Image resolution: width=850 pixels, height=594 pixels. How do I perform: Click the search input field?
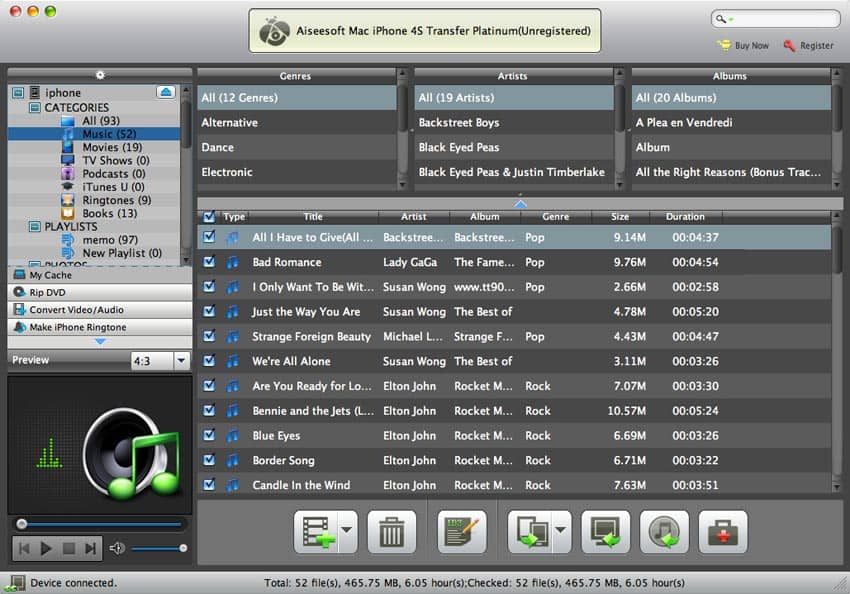(776, 19)
